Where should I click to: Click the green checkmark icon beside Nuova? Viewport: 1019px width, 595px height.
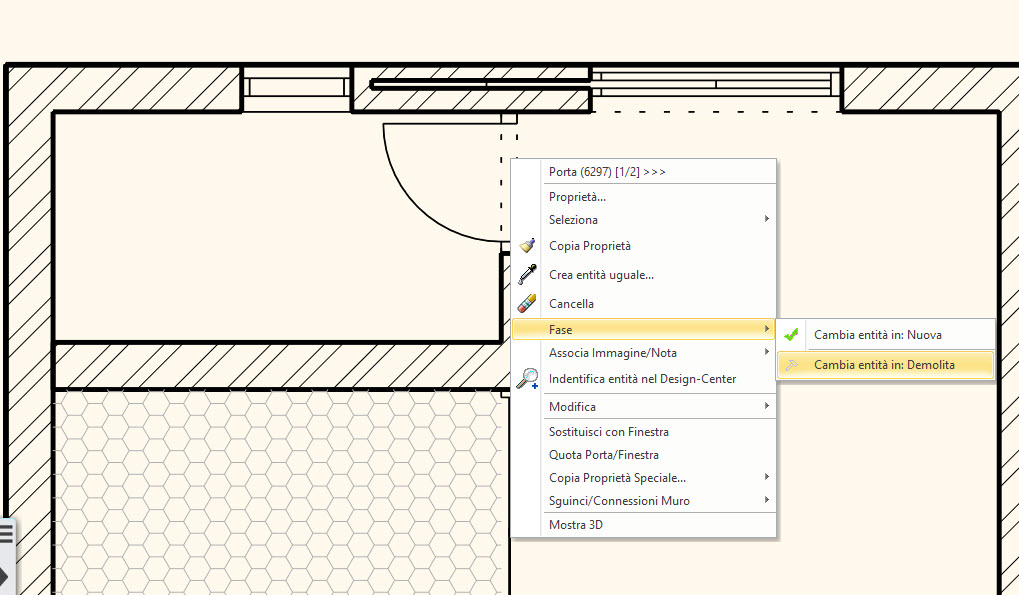point(791,335)
